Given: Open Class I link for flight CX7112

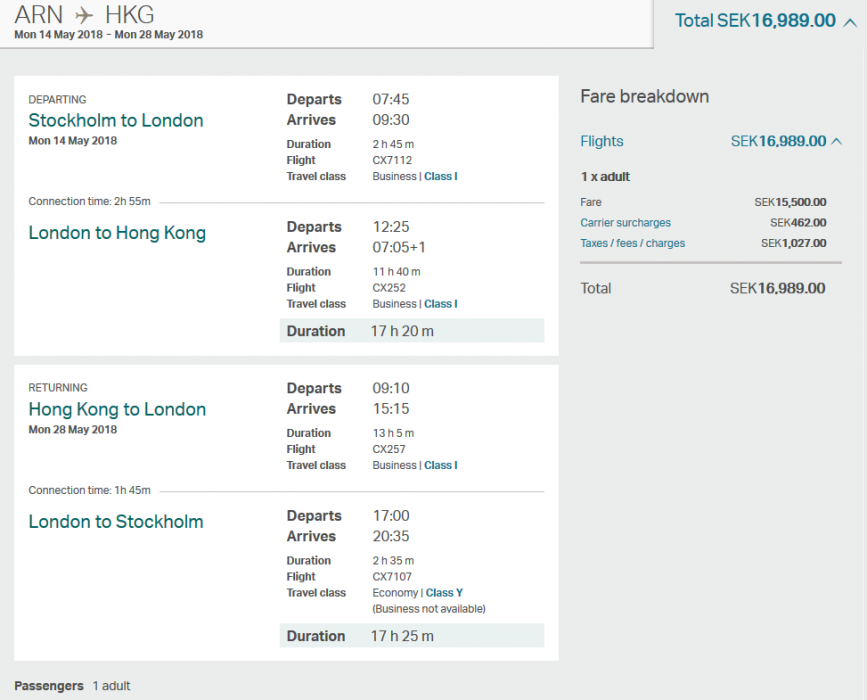Looking at the screenshot, I should pos(440,176).
